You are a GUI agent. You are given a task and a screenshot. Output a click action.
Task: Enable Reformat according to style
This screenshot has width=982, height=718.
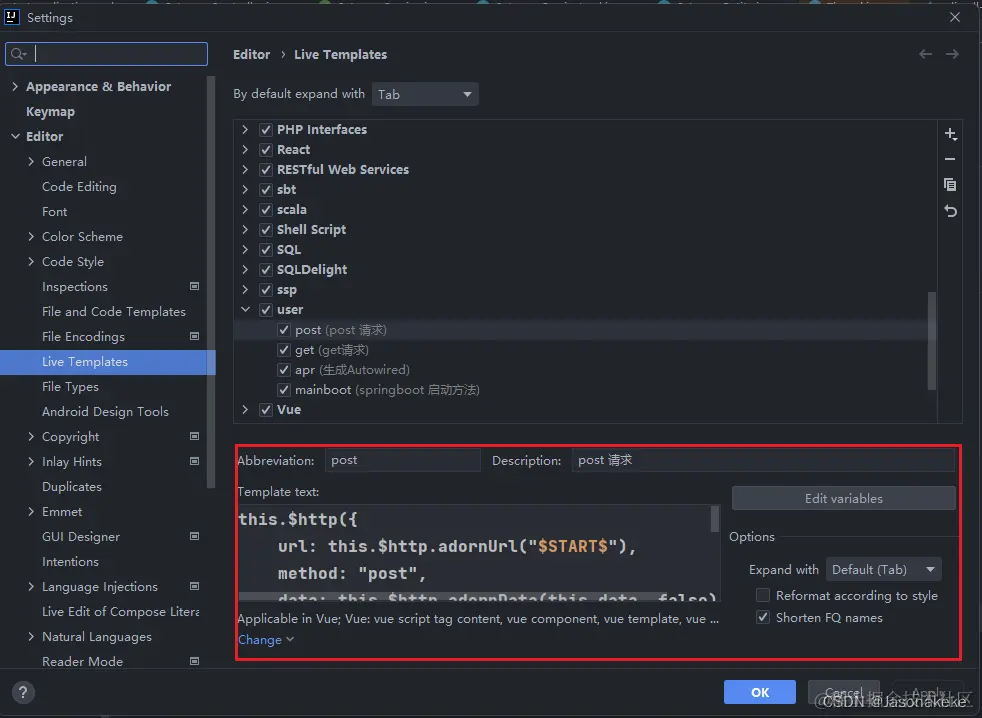pyautogui.click(x=763, y=595)
